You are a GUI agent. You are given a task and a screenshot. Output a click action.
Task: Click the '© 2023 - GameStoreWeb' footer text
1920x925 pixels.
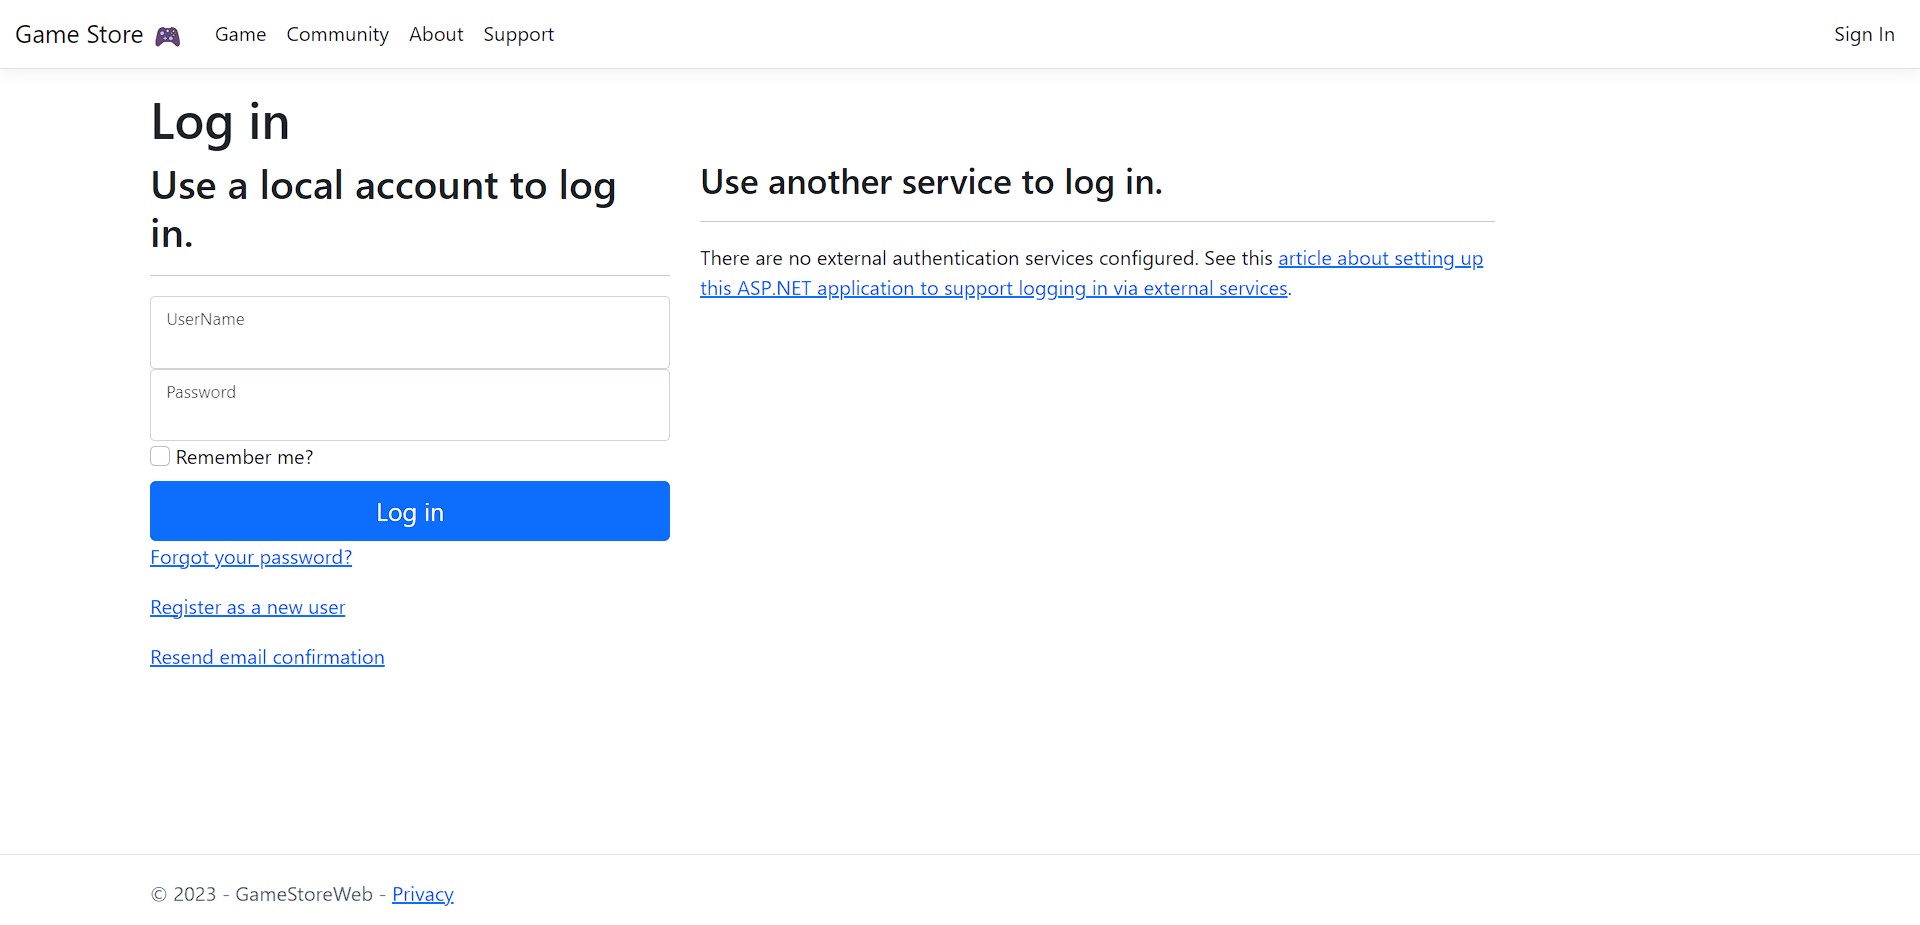click(x=262, y=894)
